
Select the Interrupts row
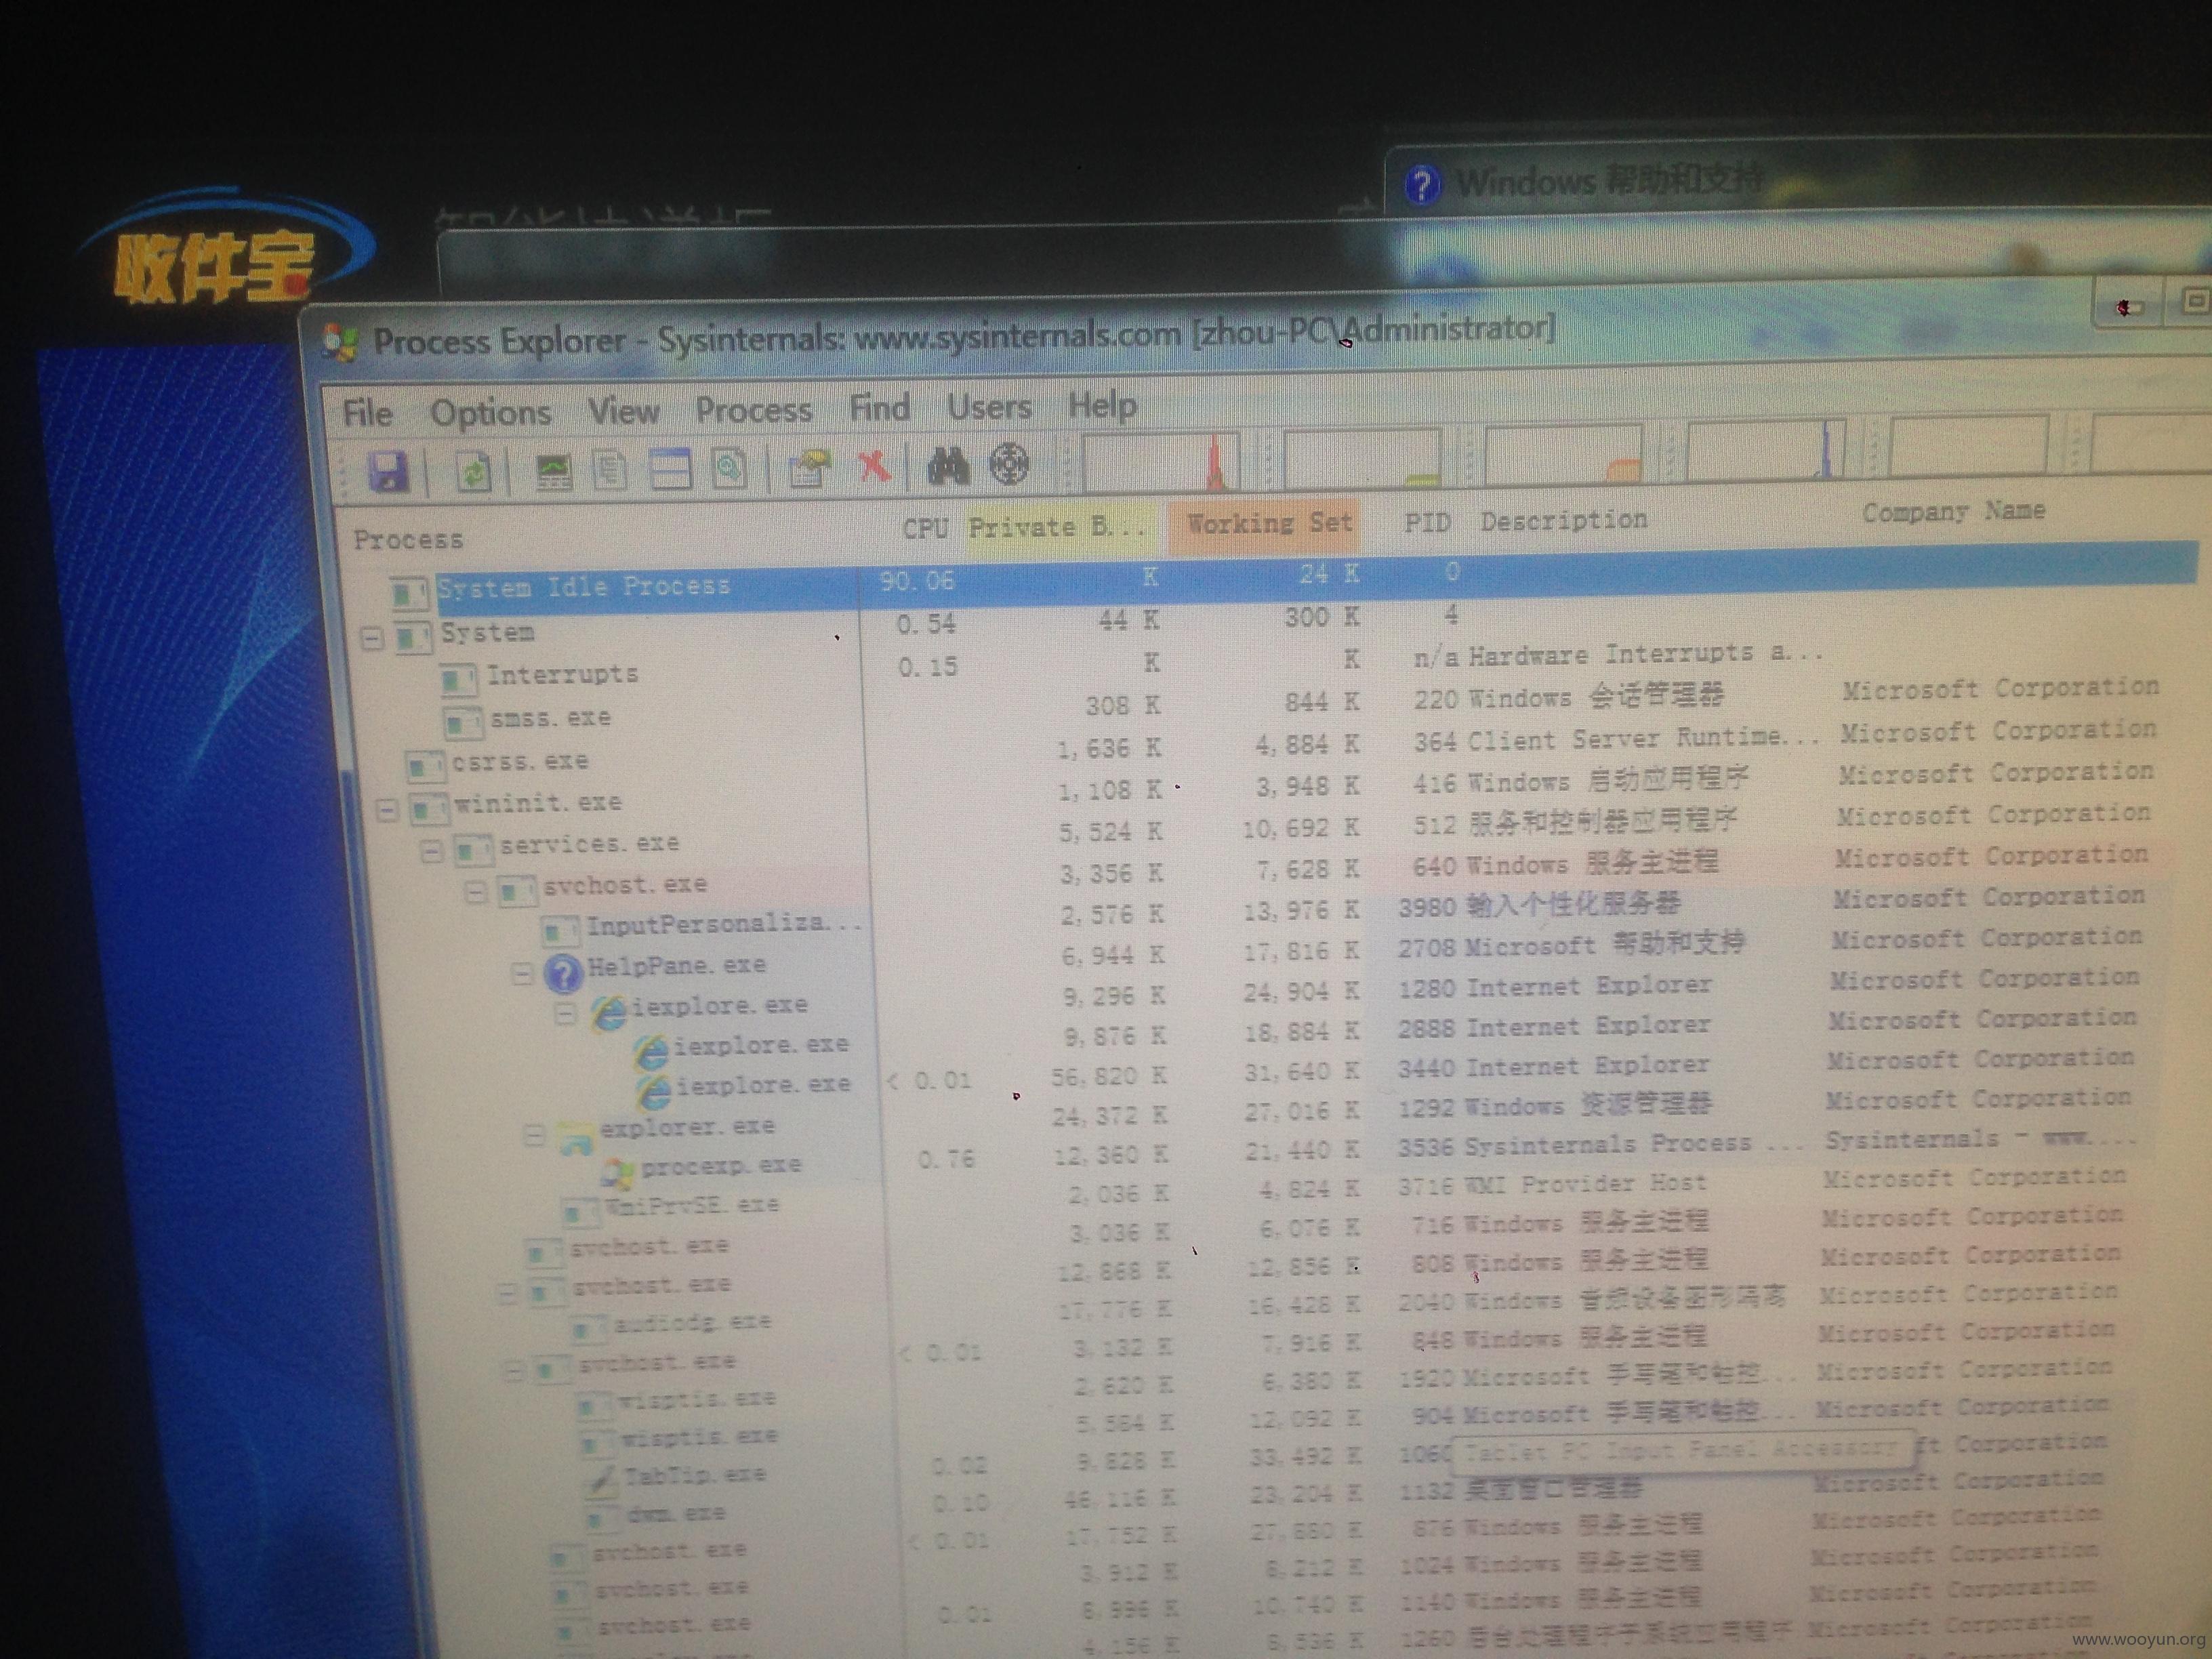562,675
